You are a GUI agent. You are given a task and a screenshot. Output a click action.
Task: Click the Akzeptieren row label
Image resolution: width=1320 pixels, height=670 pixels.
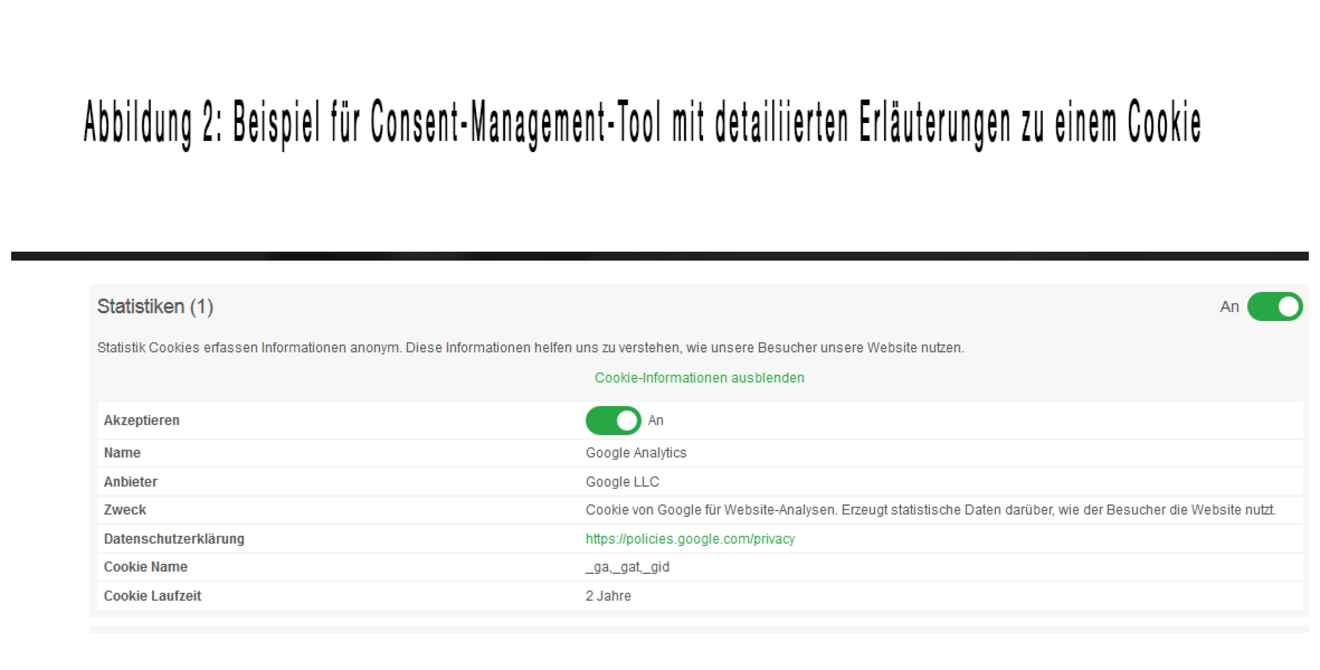(142, 421)
